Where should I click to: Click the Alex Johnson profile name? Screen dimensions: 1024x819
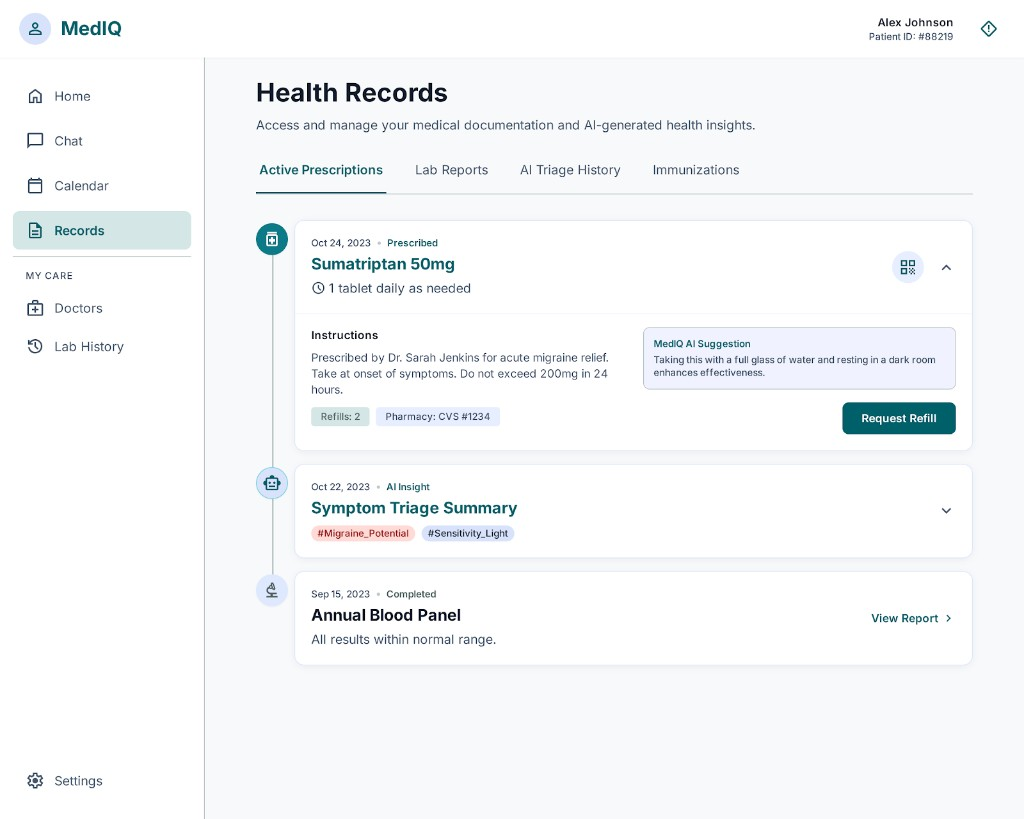tap(915, 23)
